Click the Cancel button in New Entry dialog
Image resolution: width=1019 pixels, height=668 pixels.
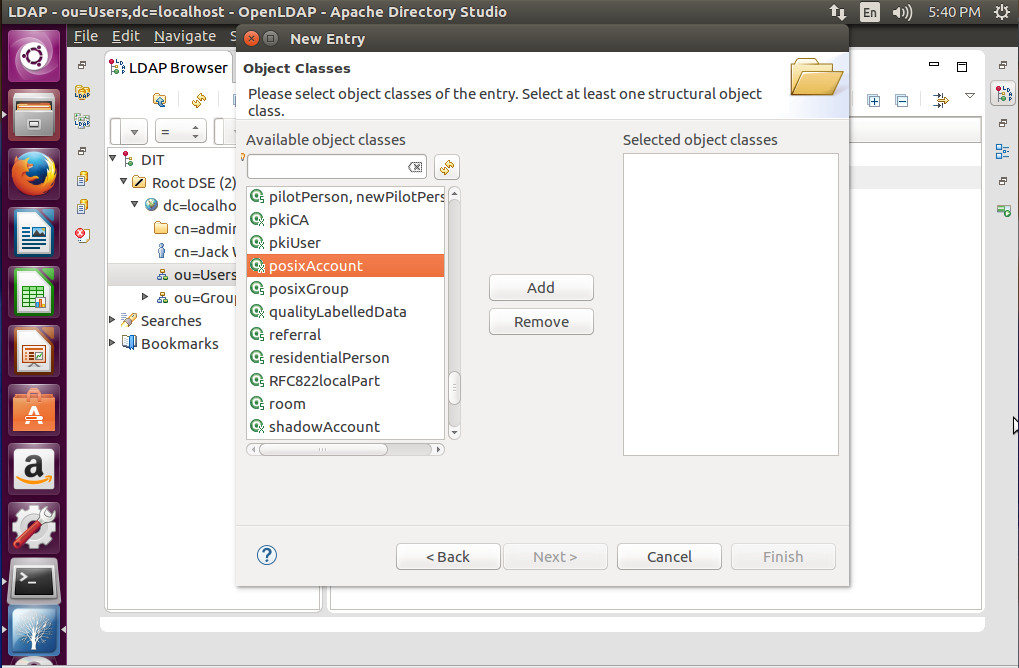(x=668, y=556)
